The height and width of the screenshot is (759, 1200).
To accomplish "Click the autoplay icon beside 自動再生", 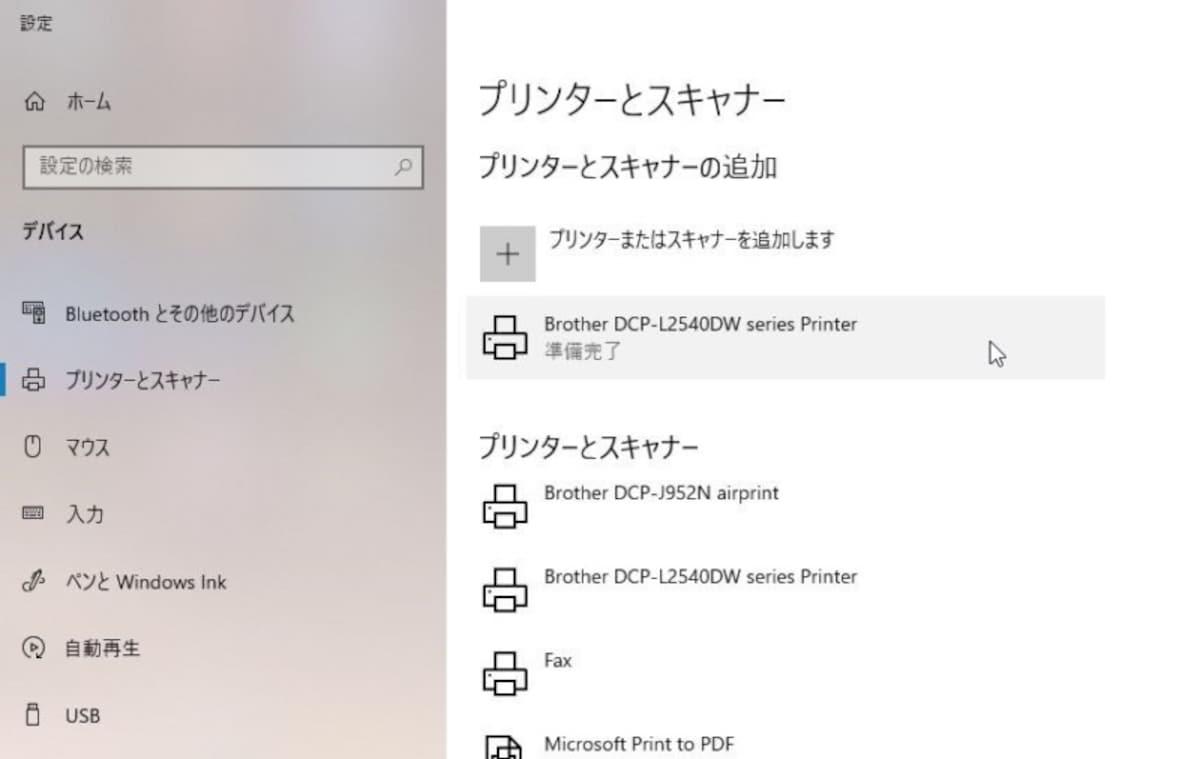I will coord(33,648).
